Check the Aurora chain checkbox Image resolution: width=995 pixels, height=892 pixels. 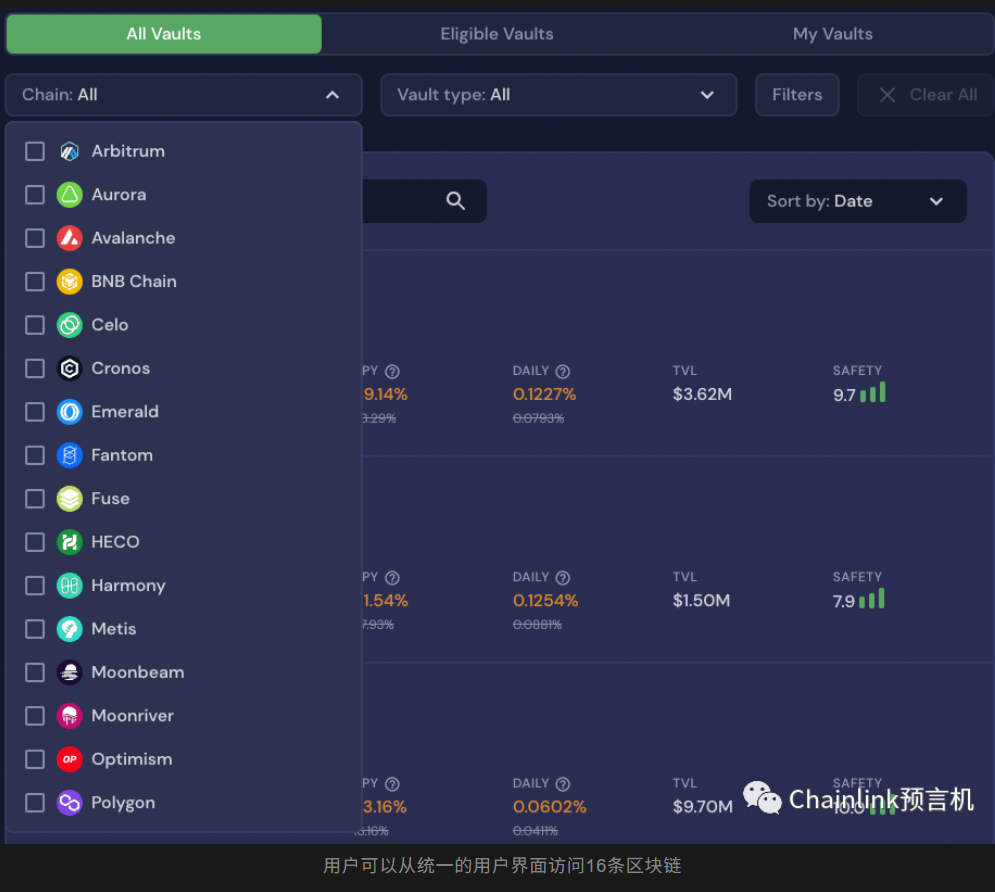(x=35, y=195)
